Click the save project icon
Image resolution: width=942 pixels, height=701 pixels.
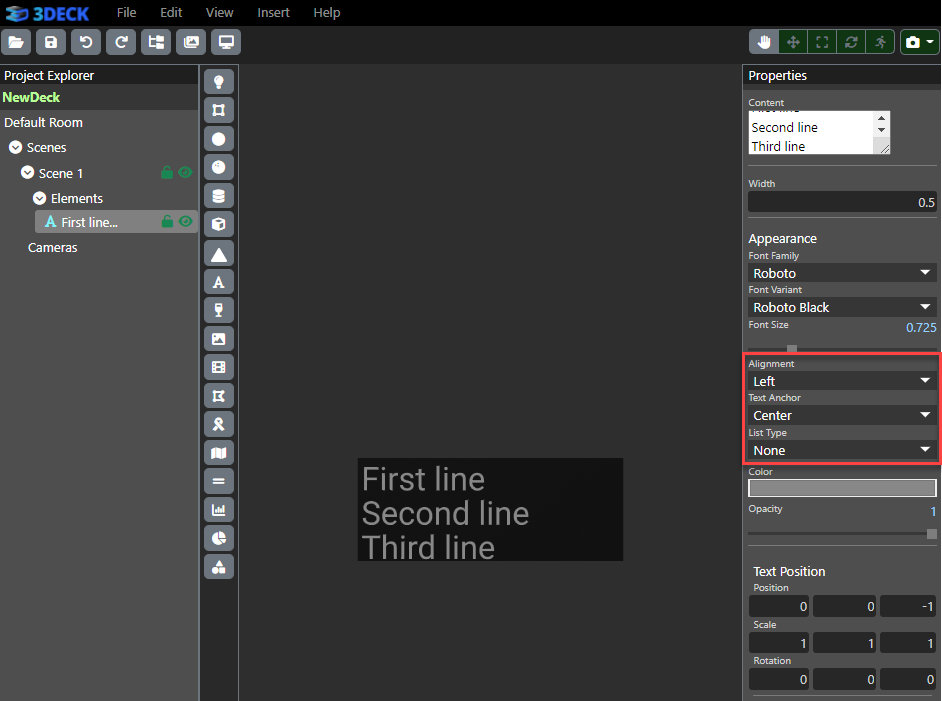click(x=51, y=42)
